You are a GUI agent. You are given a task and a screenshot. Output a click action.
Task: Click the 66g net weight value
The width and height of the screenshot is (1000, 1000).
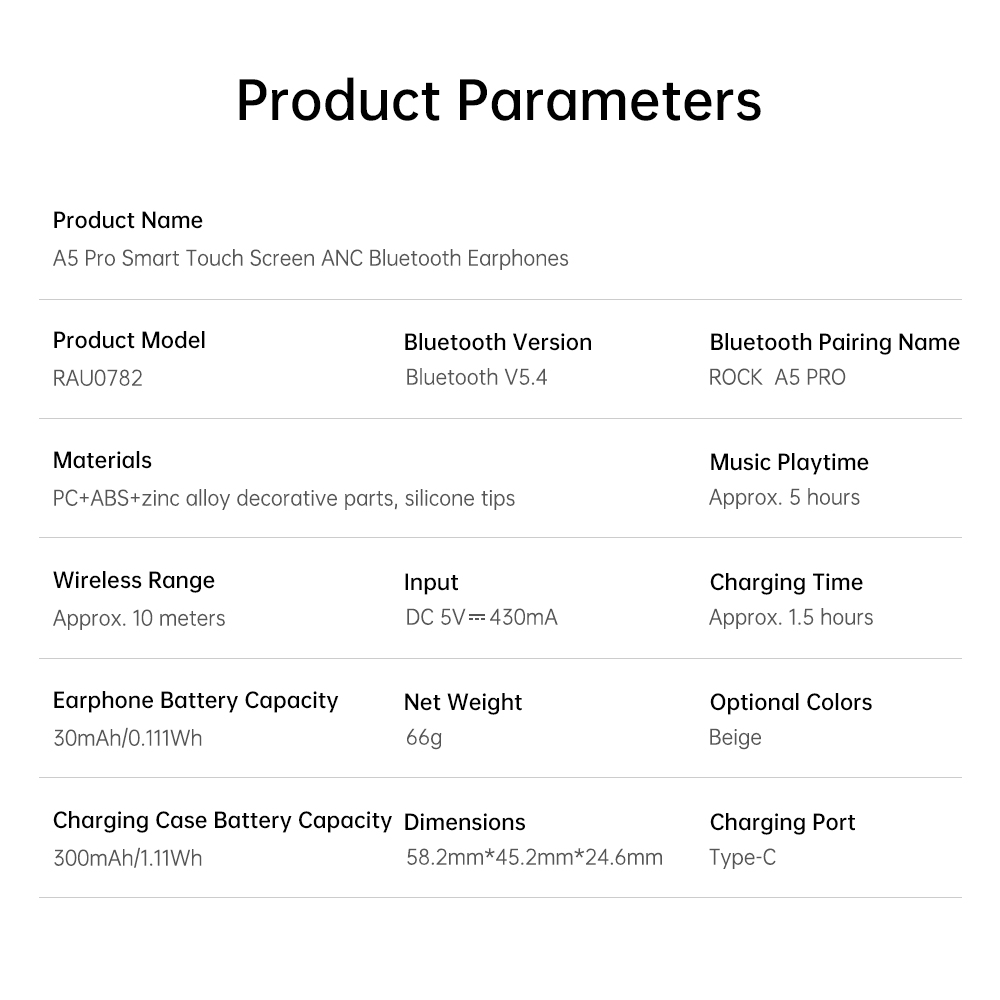coord(424,737)
